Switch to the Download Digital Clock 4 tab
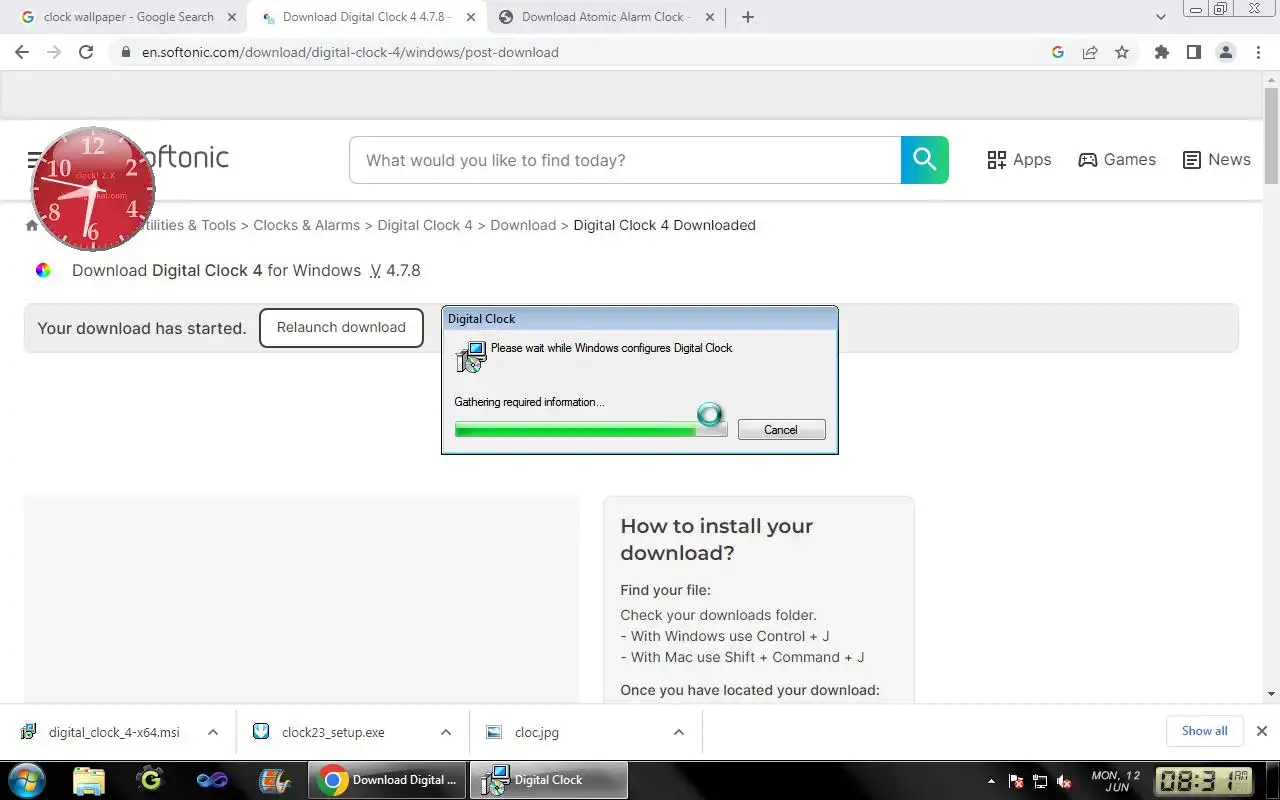This screenshot has height=800, width=1280. click(366, 17)
